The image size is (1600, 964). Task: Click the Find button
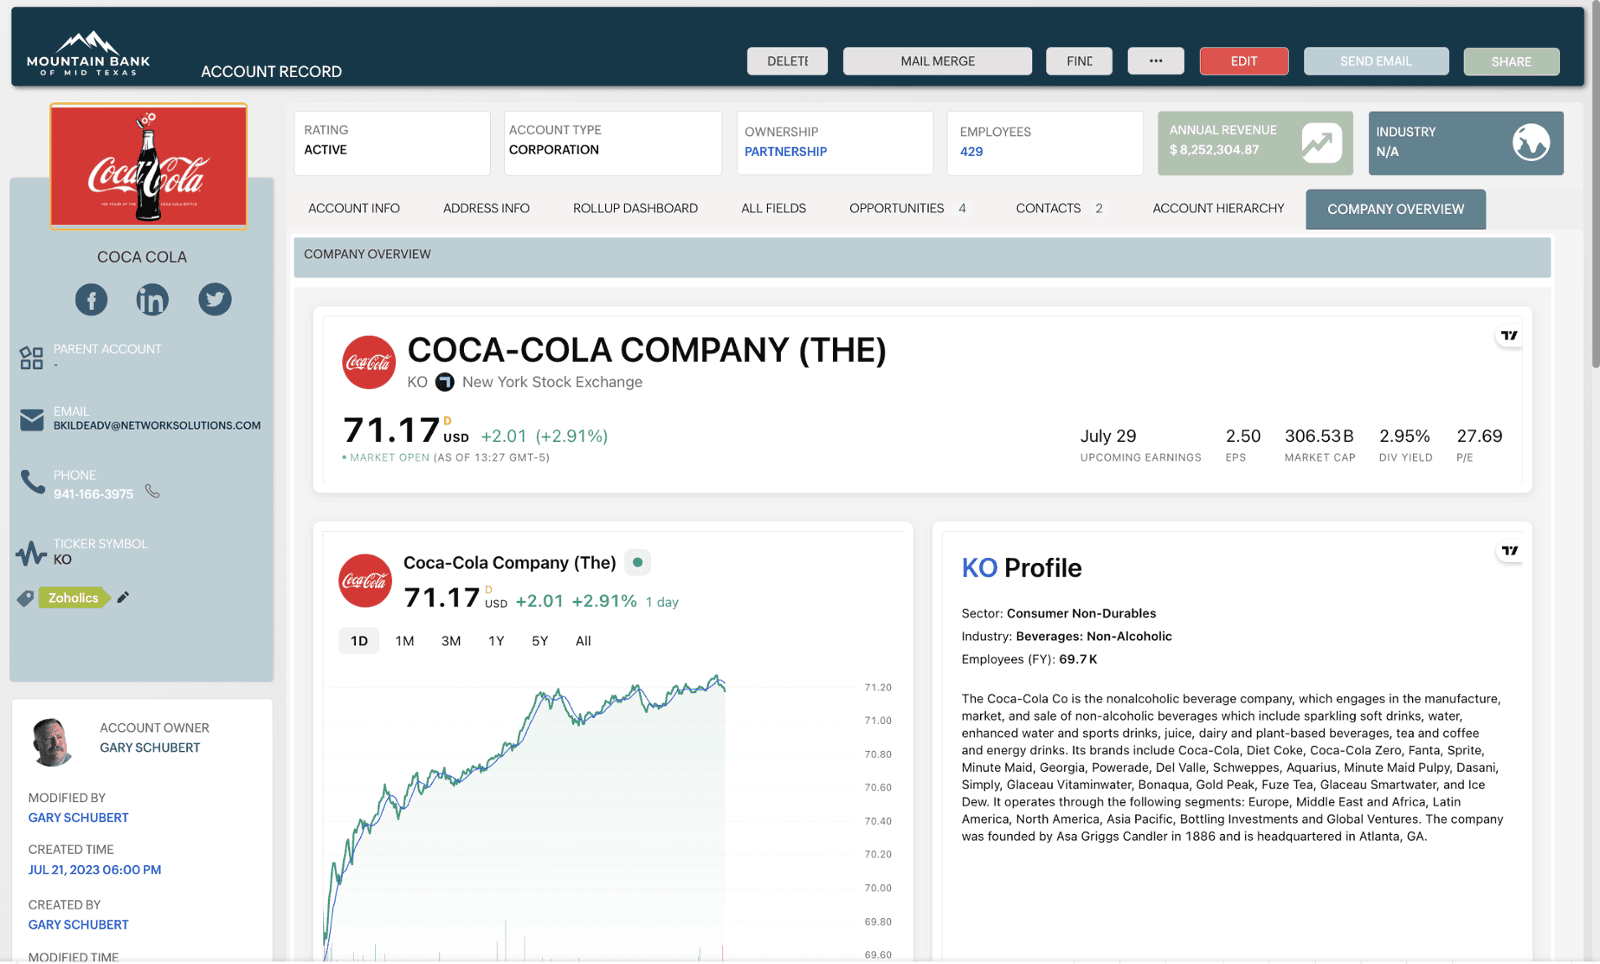[1079, 61]
